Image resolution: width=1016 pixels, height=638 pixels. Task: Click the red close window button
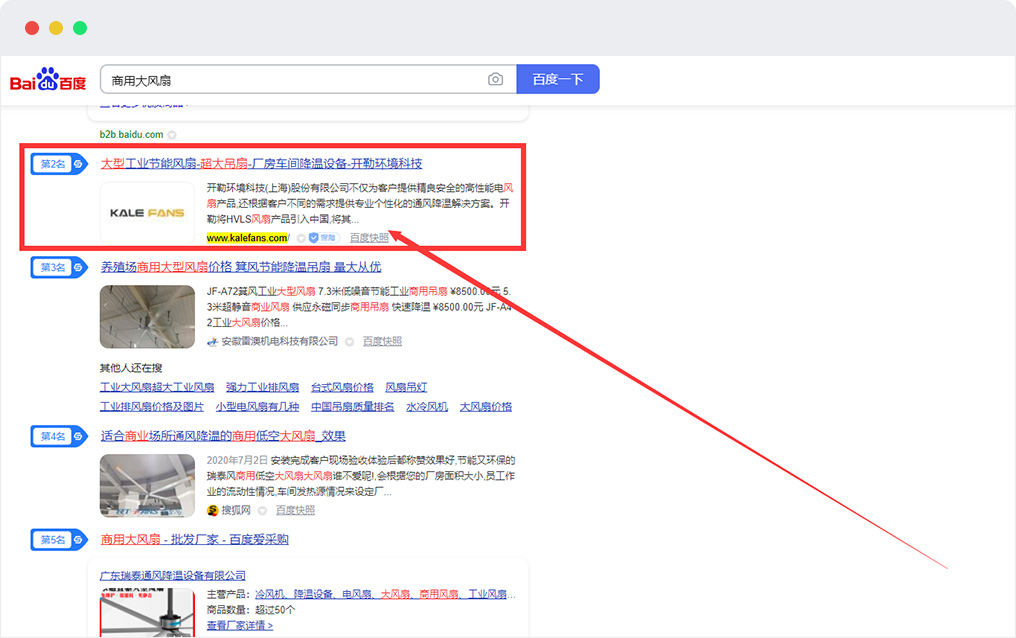coord(32,28)
